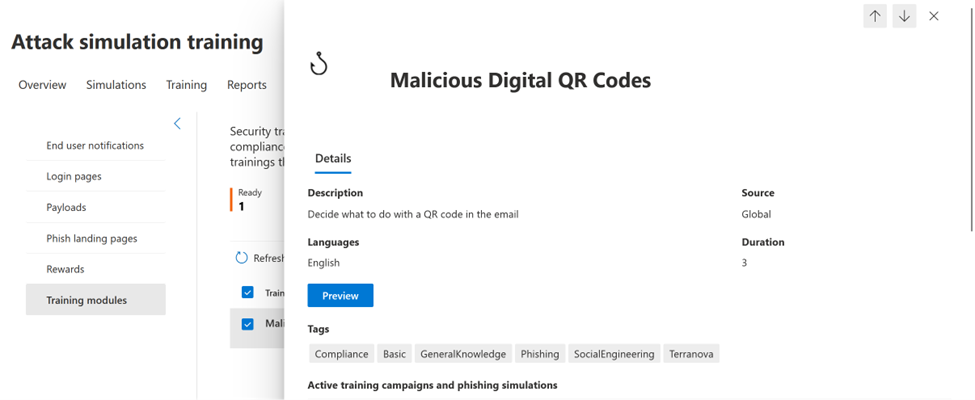
Task: Click the Terranova tag
Action: tap(691, 354)
